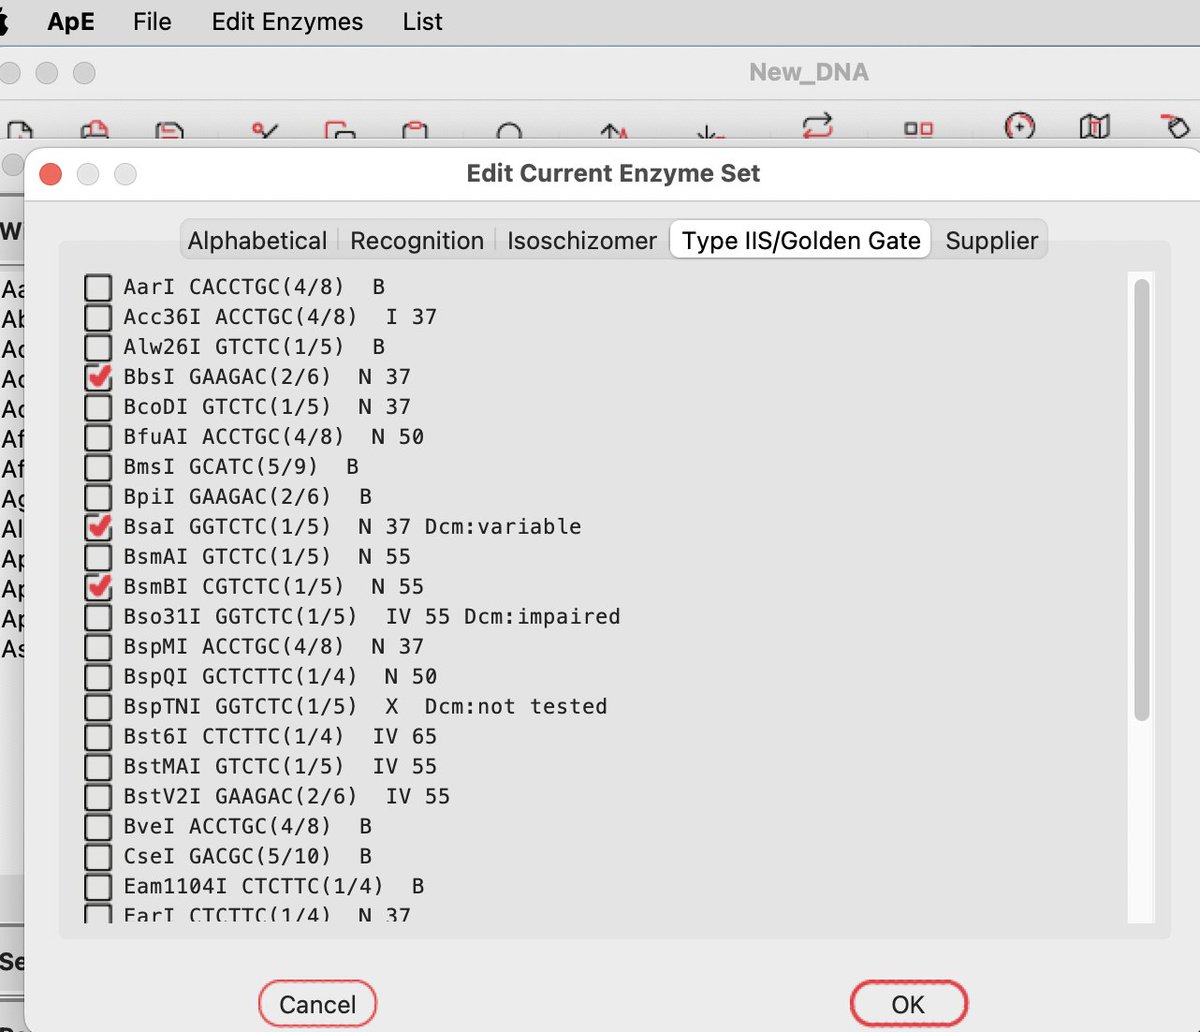Click the enzyme list vertical scrollbar
This screenshot has height=1032, width=1200.
1141,499
